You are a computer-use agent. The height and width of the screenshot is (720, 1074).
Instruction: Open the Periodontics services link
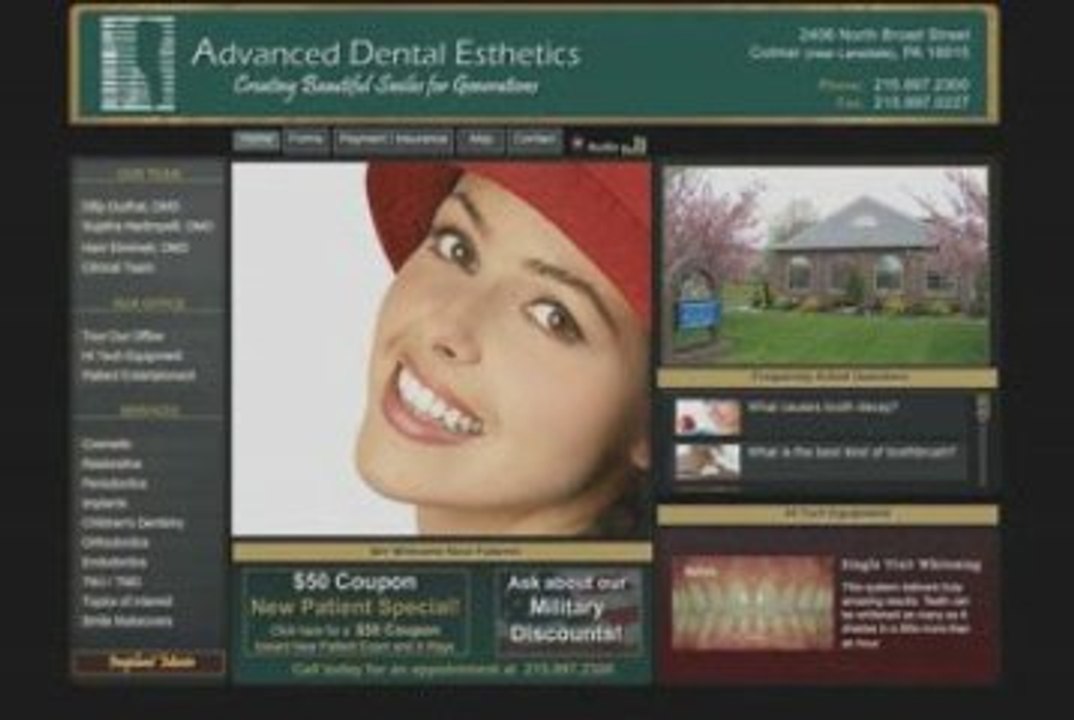(114, 484)
